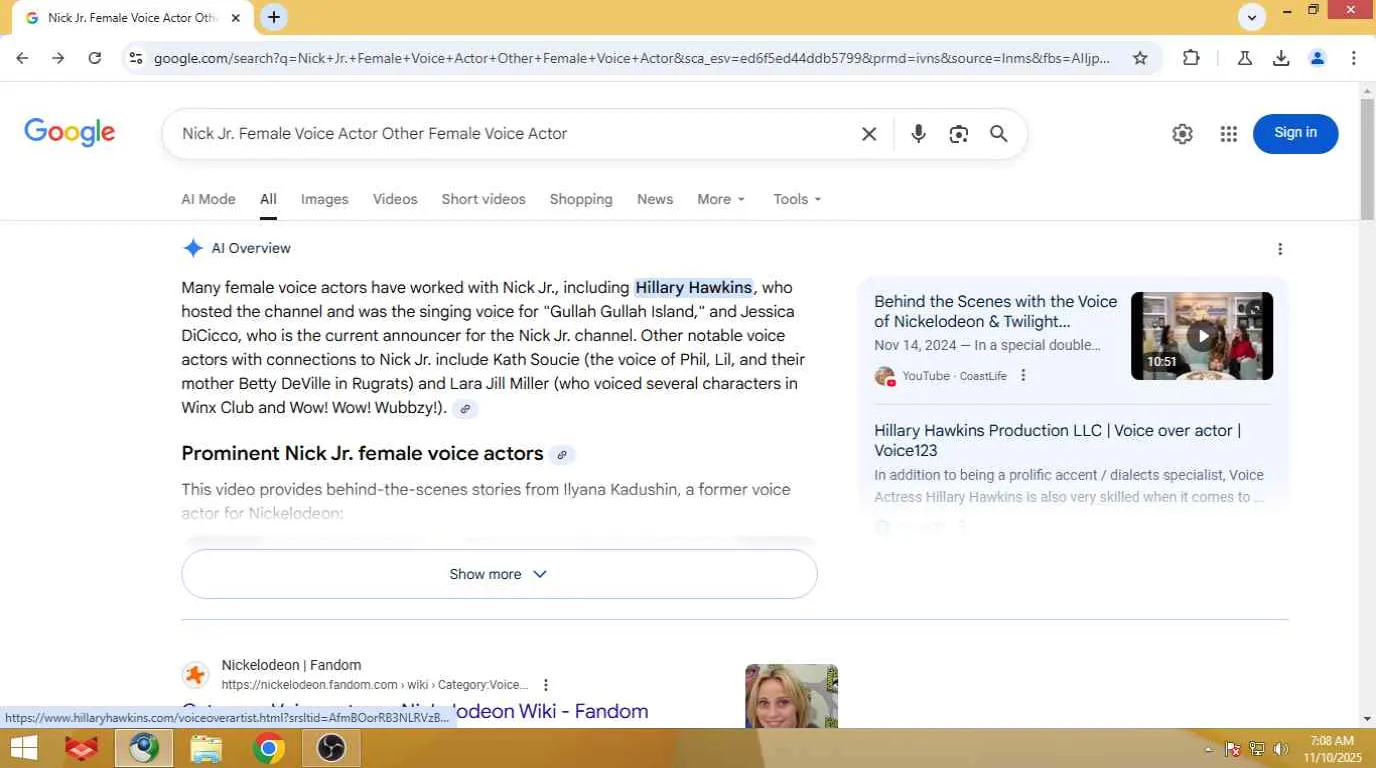Open AI Overview more options menu

click(1280, 249)
